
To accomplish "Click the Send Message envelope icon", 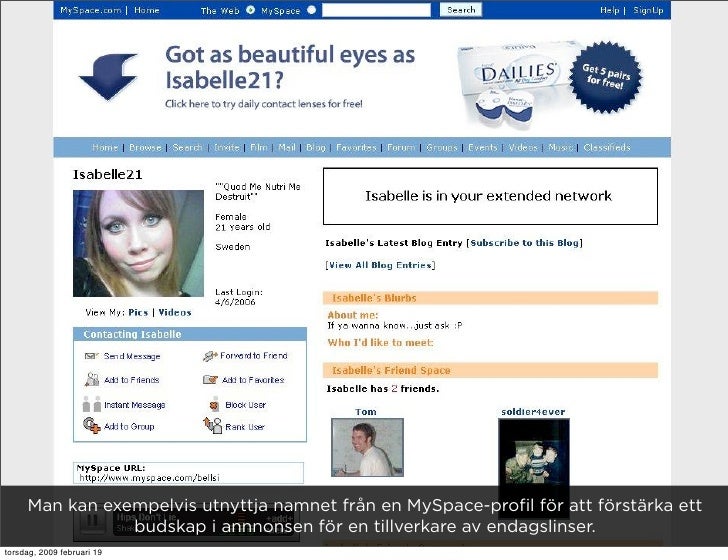I will point(91,356).
